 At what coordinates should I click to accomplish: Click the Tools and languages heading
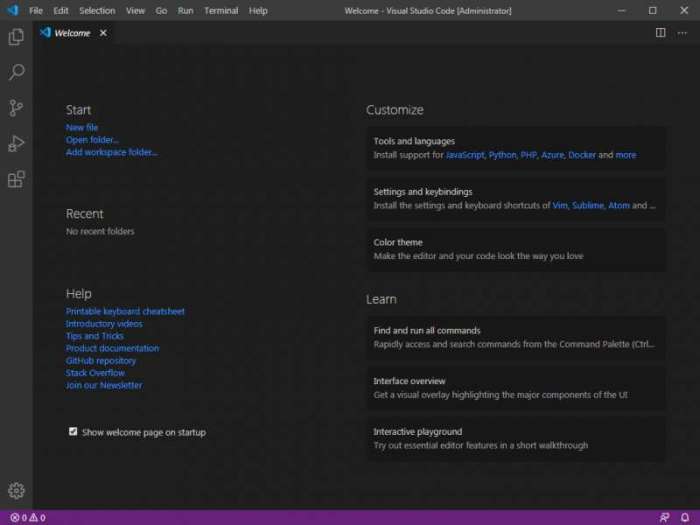pos(414,141)
